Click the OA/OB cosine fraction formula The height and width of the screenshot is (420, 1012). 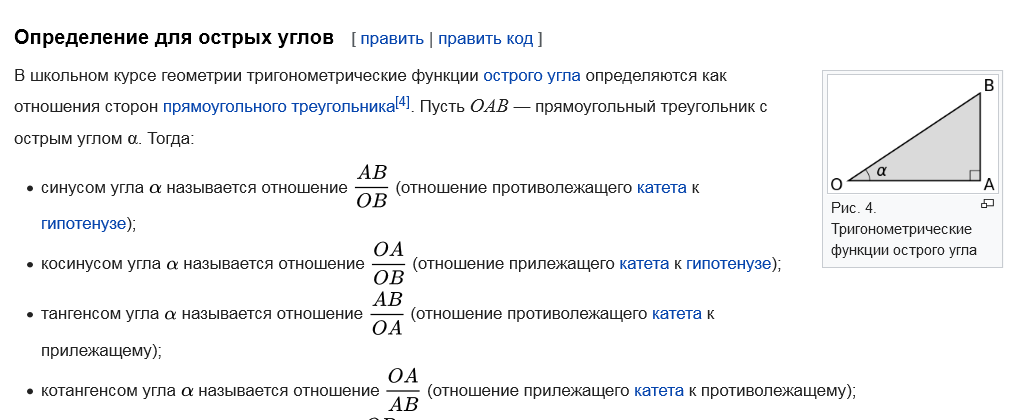tap(388, 263)
